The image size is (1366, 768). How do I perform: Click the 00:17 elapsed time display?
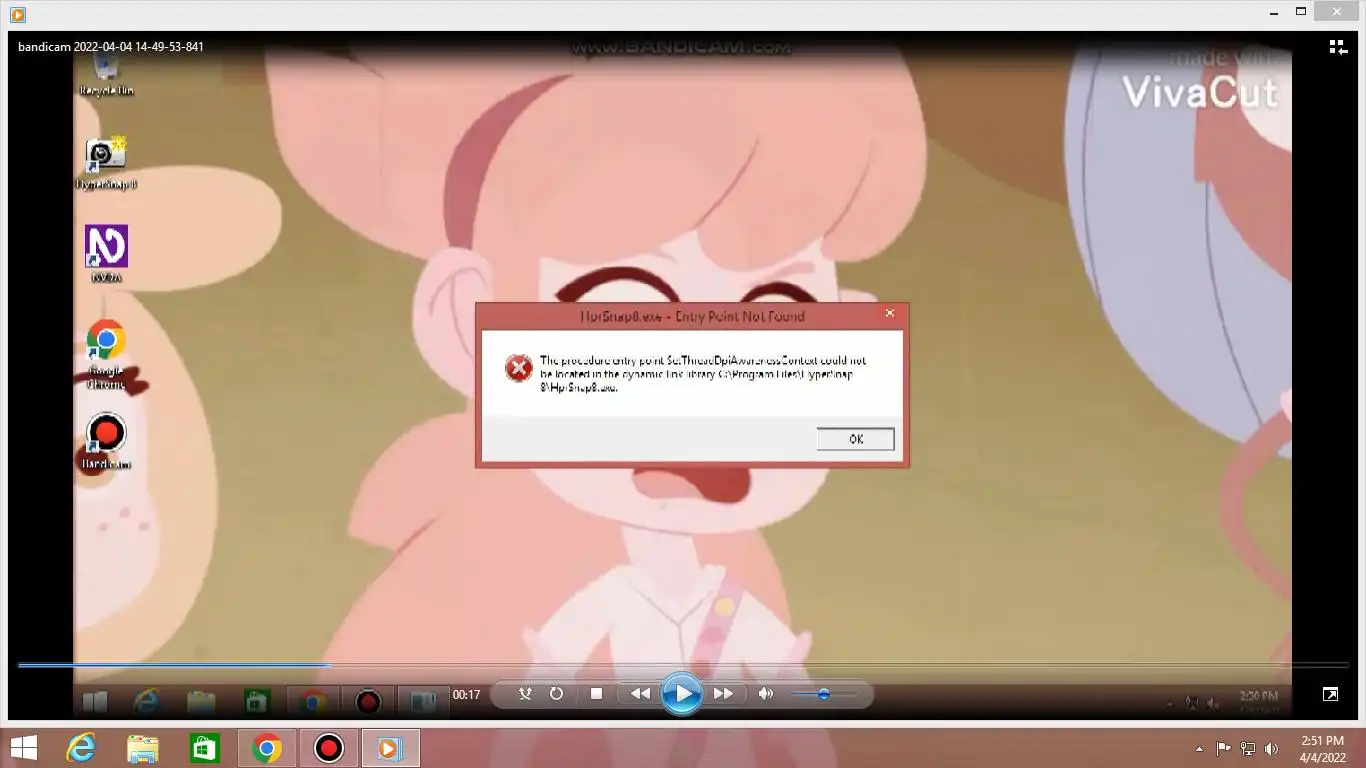pyautogui.click(x=466, y=694)
